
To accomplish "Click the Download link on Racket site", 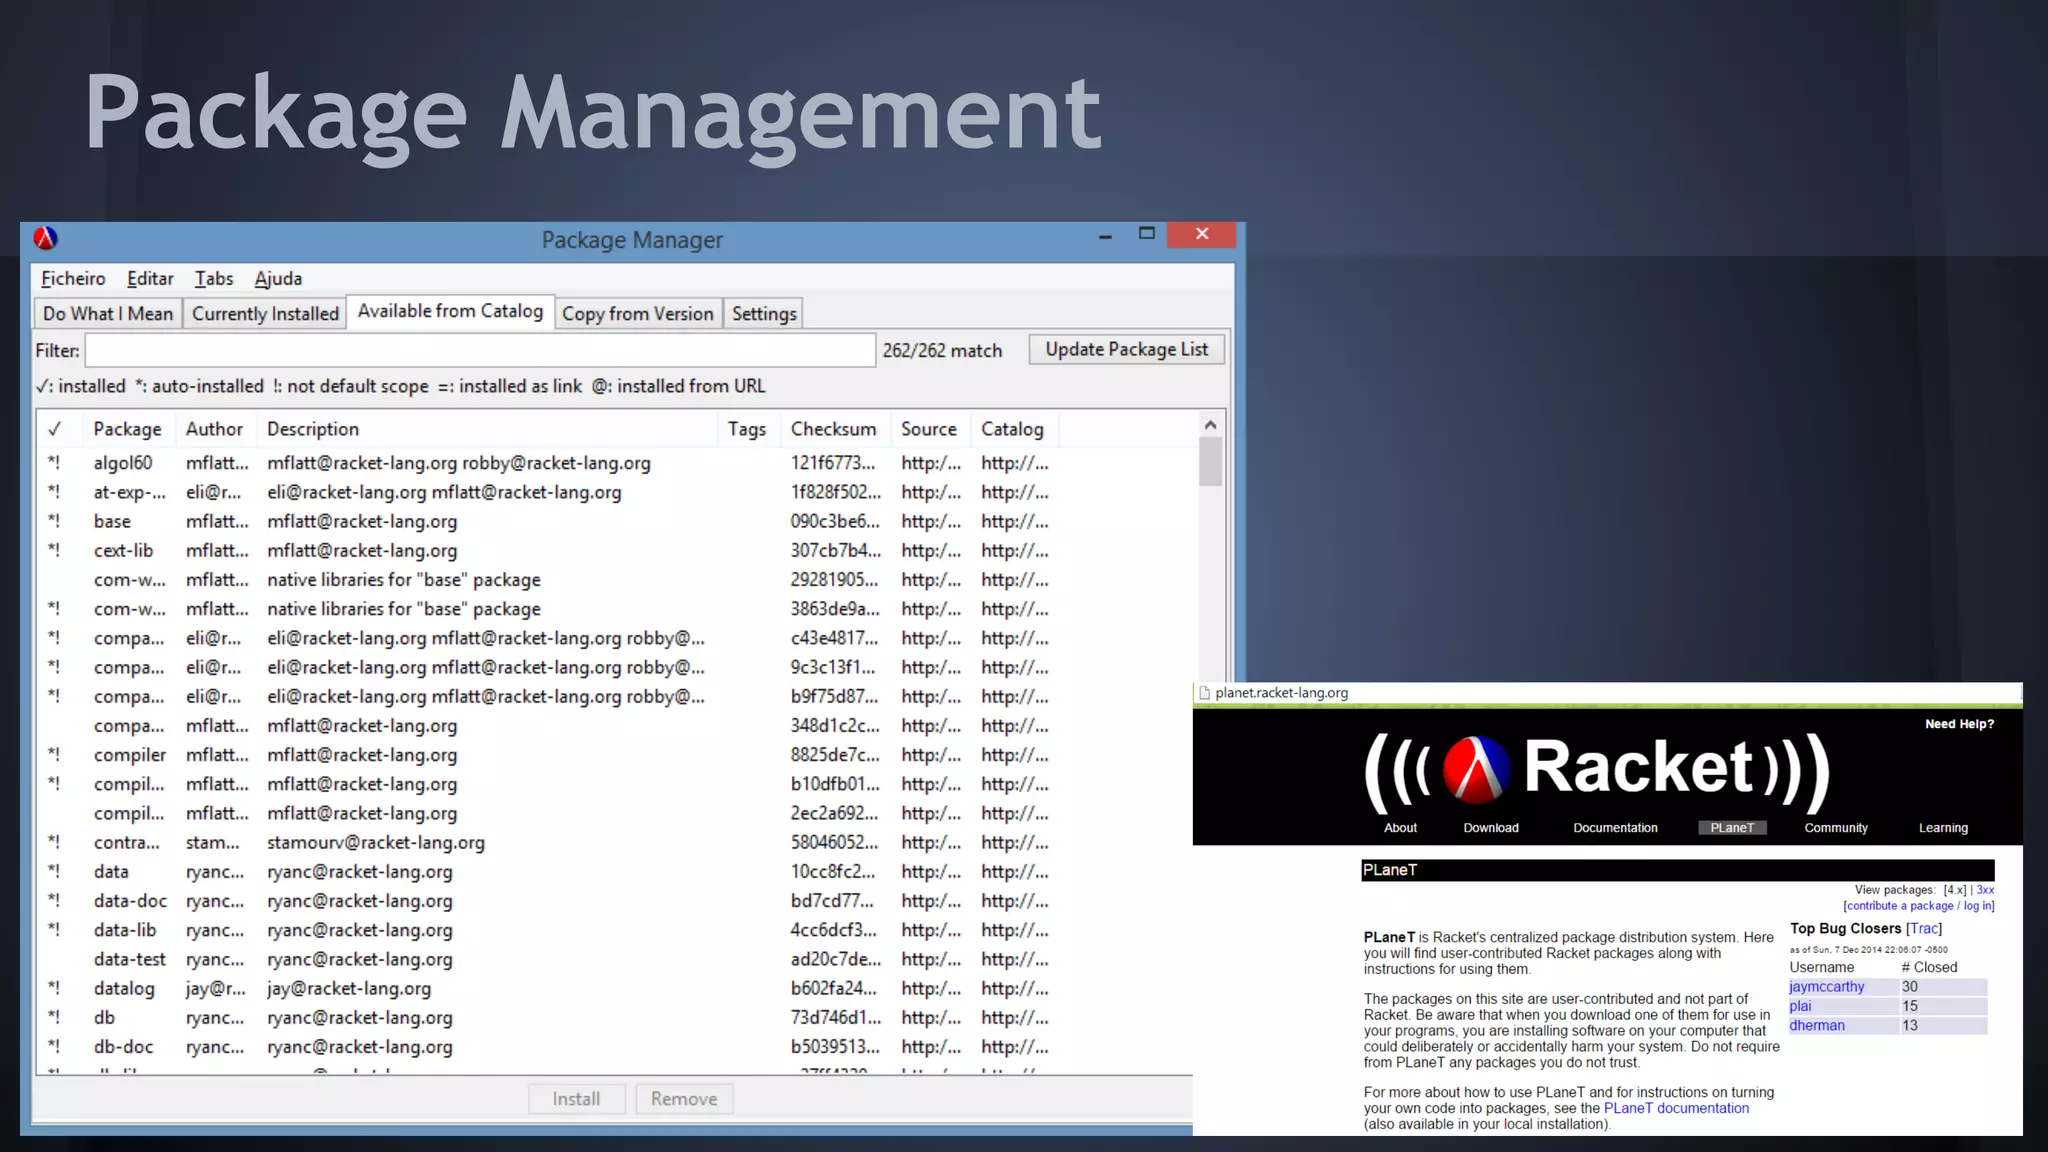I will (1490, 828).
